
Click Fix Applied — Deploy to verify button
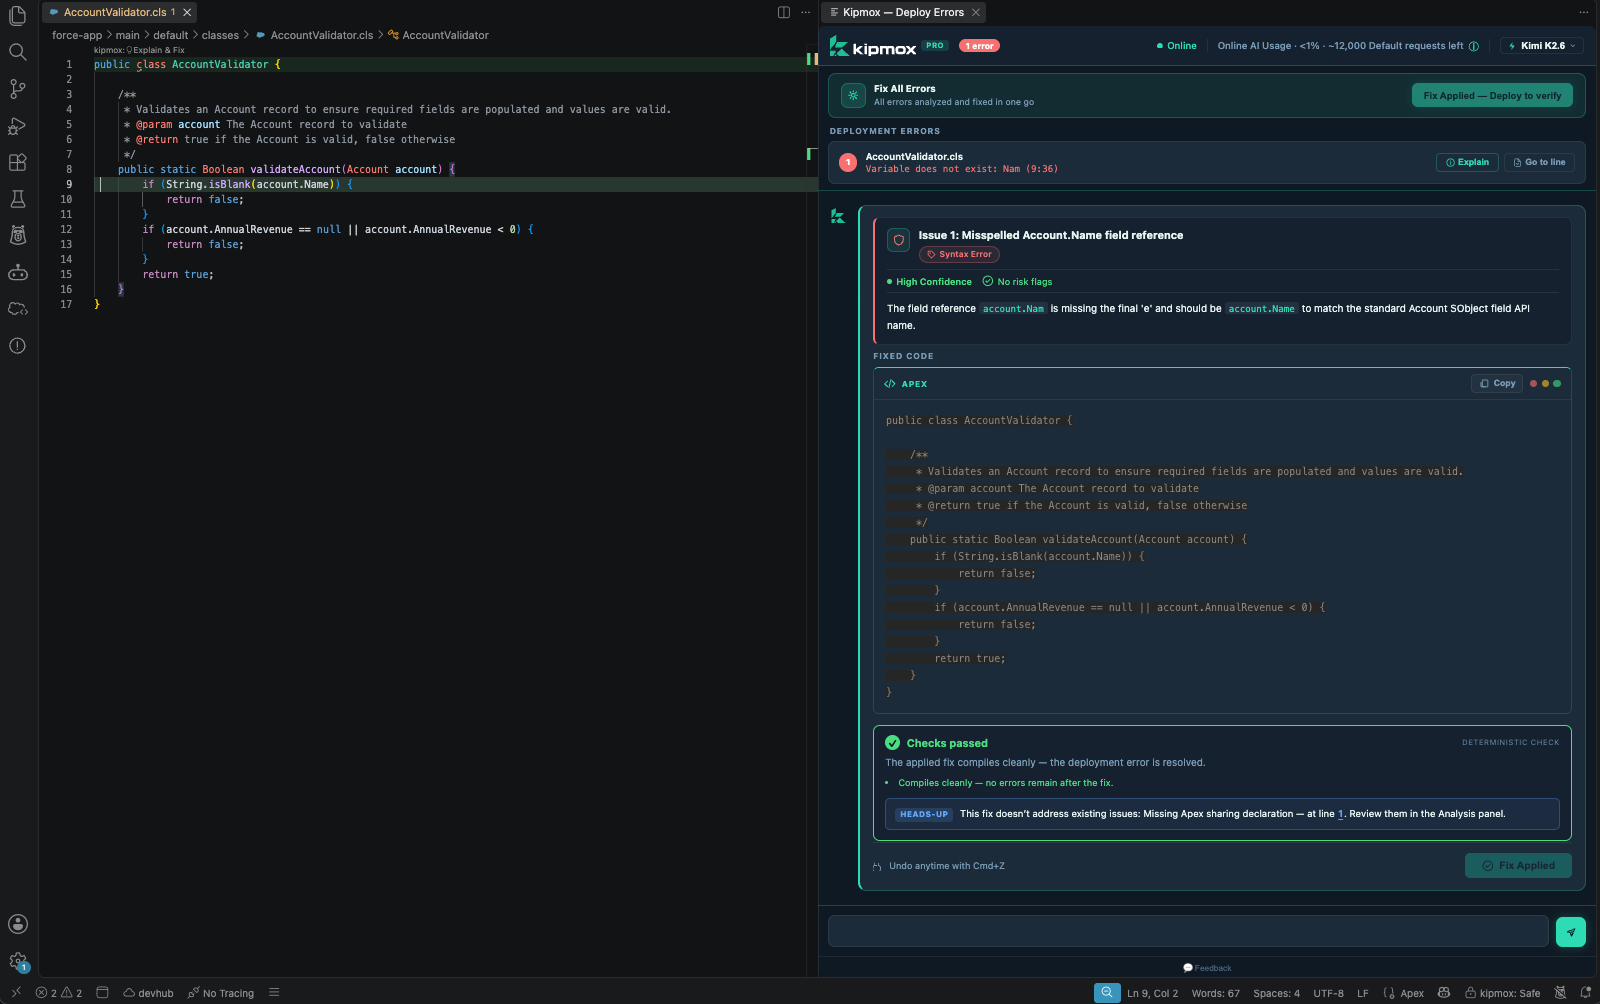(x=1492, y=95)
